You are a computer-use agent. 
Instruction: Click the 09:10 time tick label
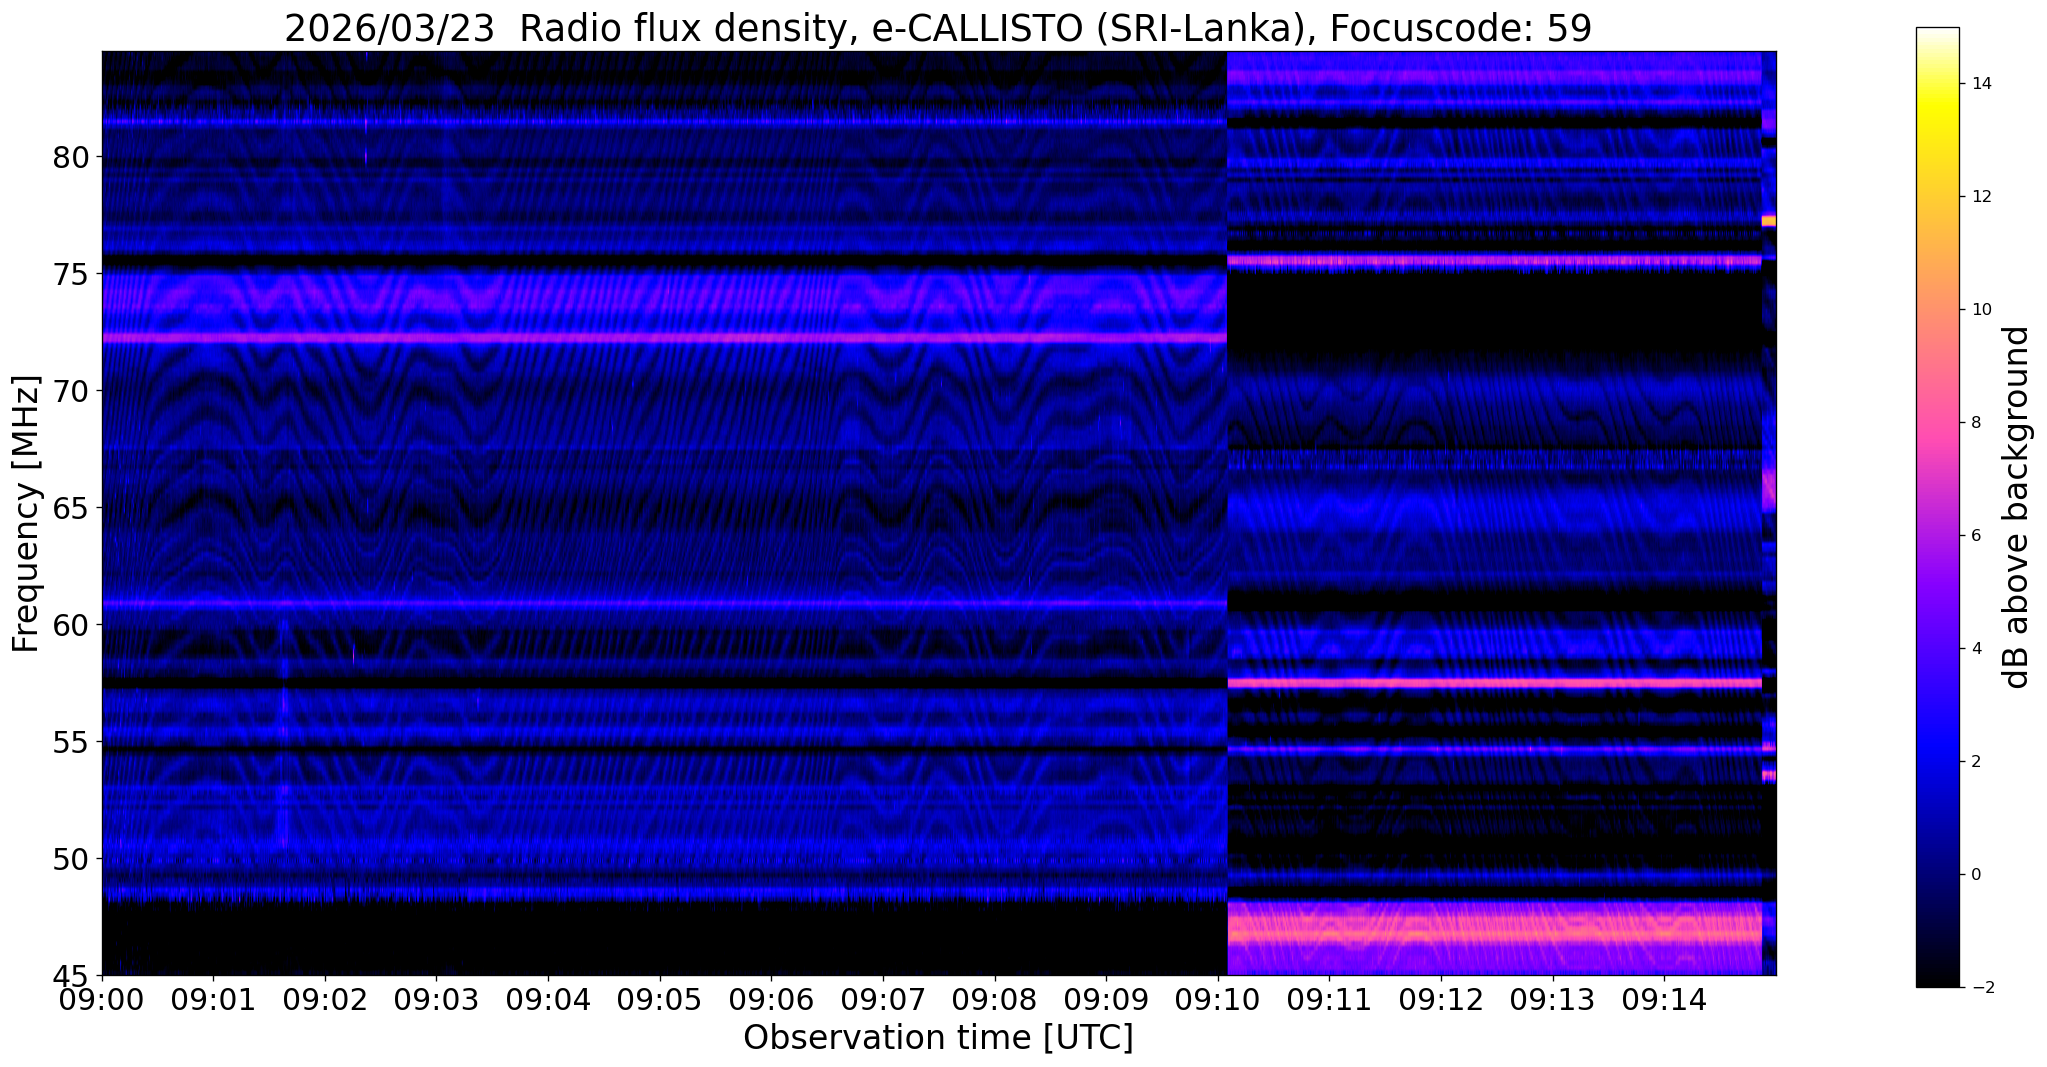coord(1218,999)
